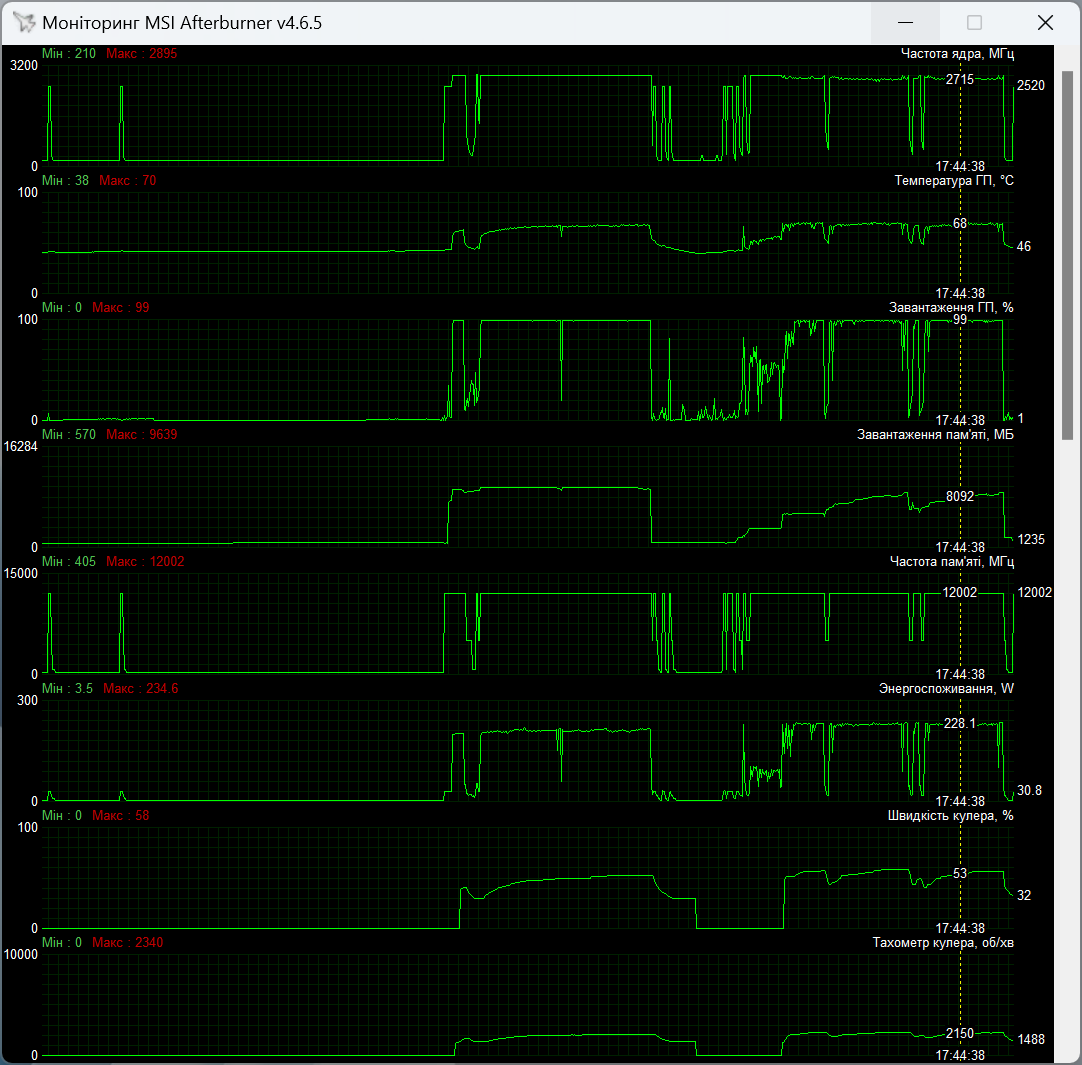The height and width of the screenshot is (1065, 1082).
Task: Click the core clock 'Мін : 210' value
Action: tap(68, 54)
